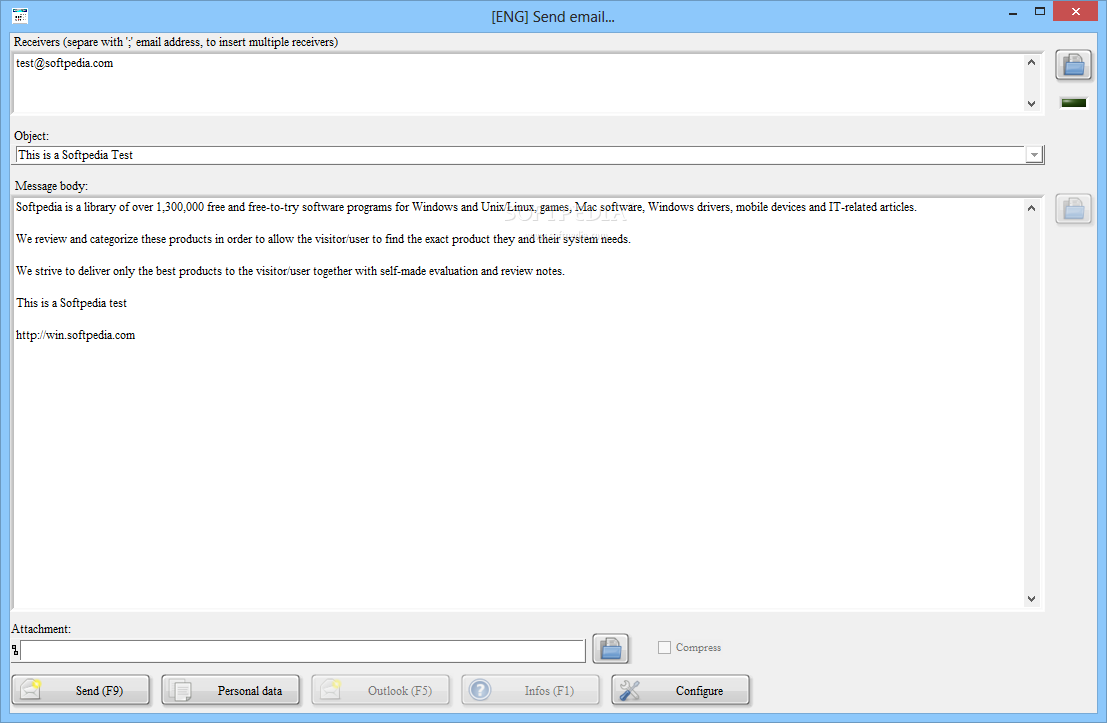Click message body scroll down arrow
Screen dimensions: 1107x723
pyautogui.click(x=1031, y=599)
